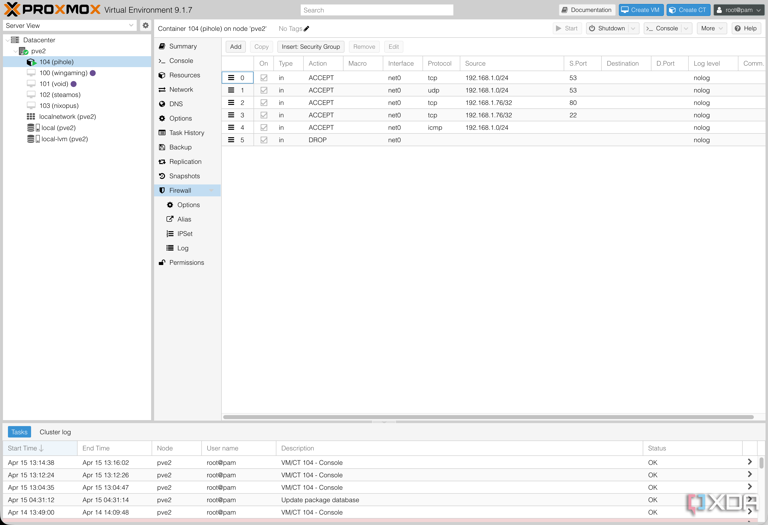Screen dimensions: 768x525
Task: Open the Snapshots panel
Action: tap(184, 176)
